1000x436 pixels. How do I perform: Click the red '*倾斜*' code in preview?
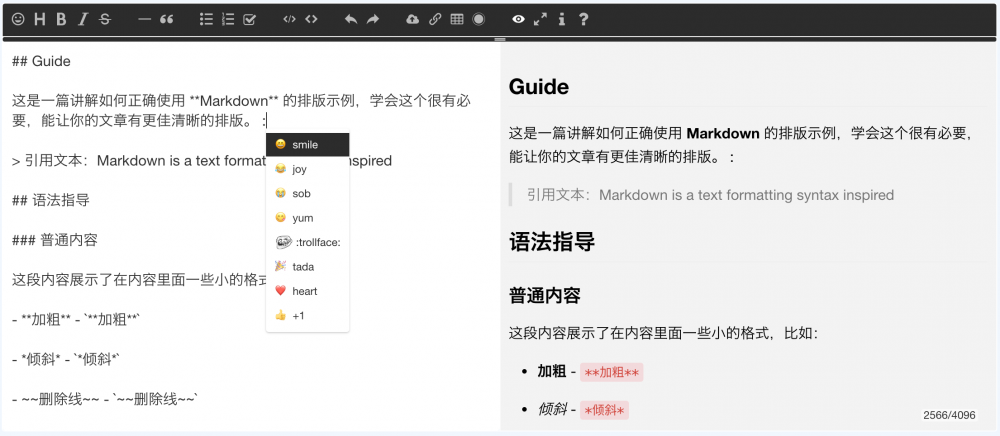605,411
